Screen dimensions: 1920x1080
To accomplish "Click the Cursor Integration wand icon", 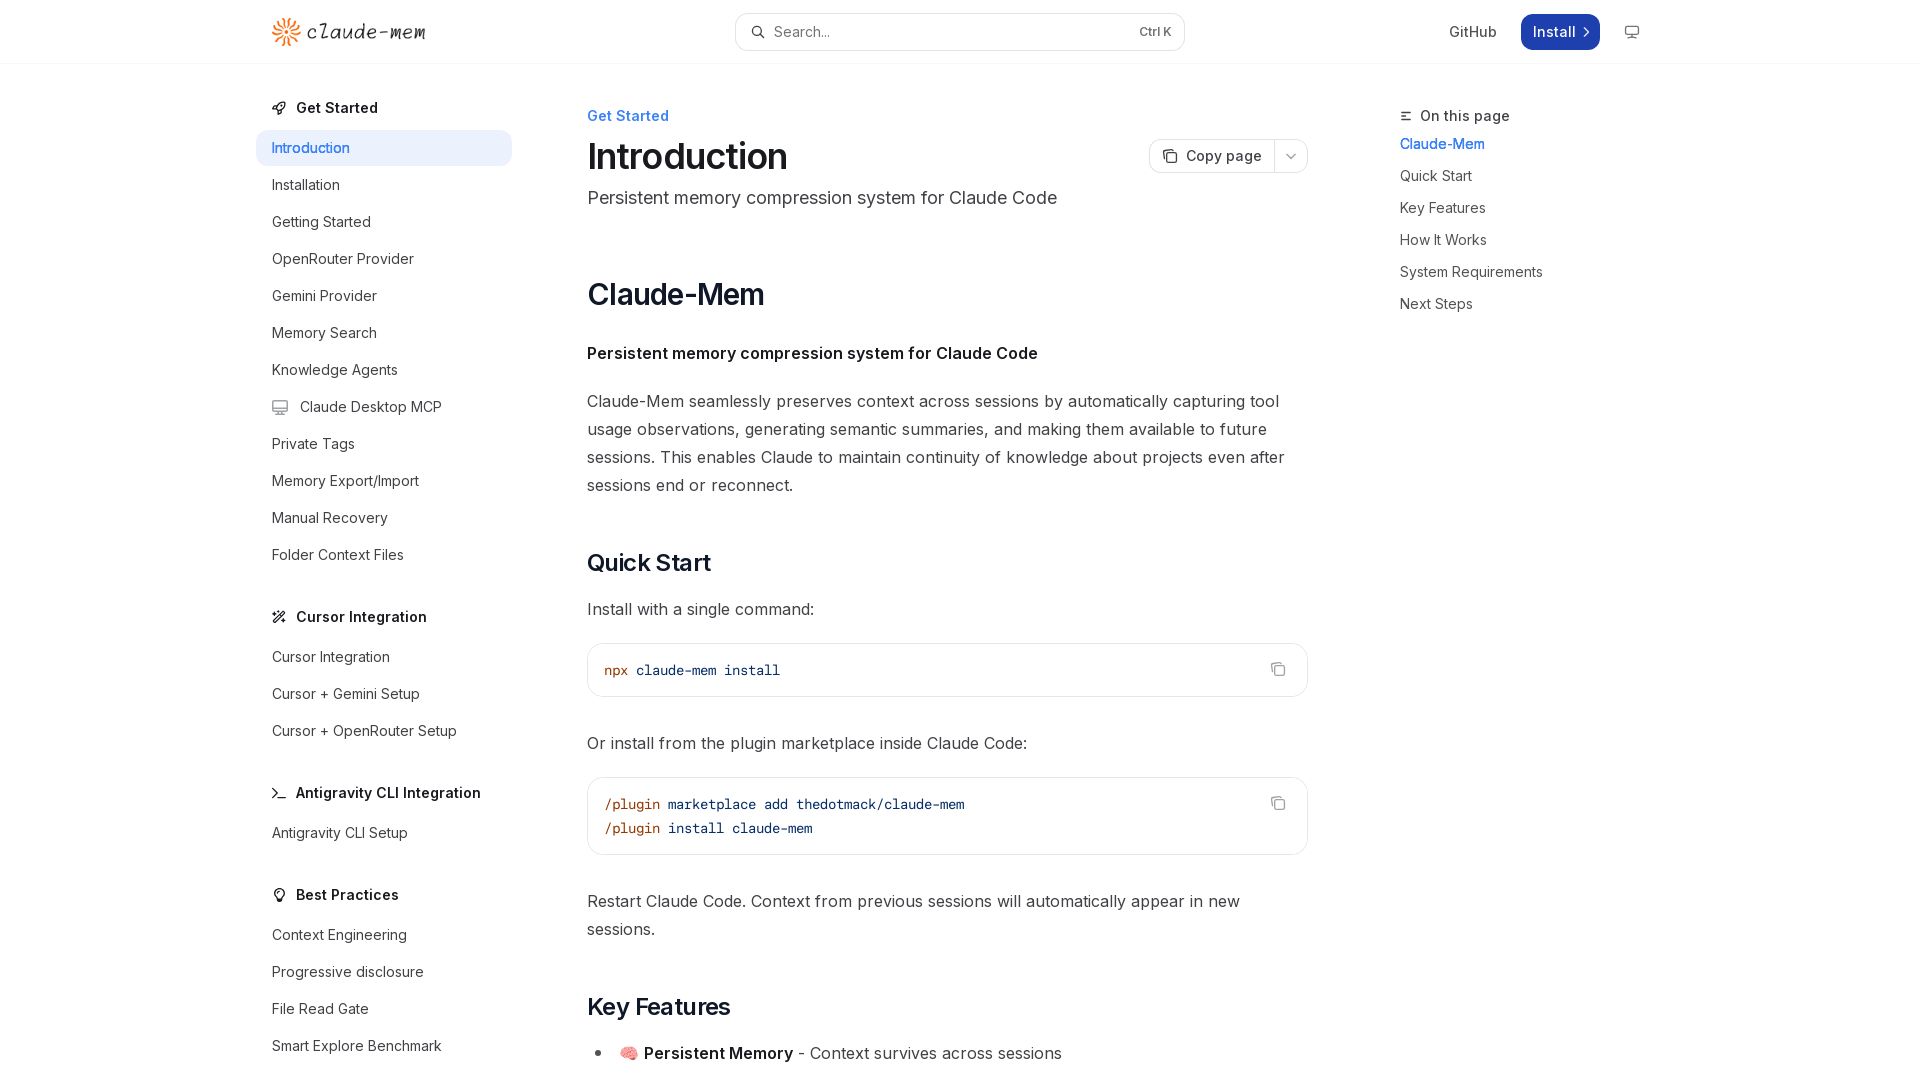I will (279, 617).
